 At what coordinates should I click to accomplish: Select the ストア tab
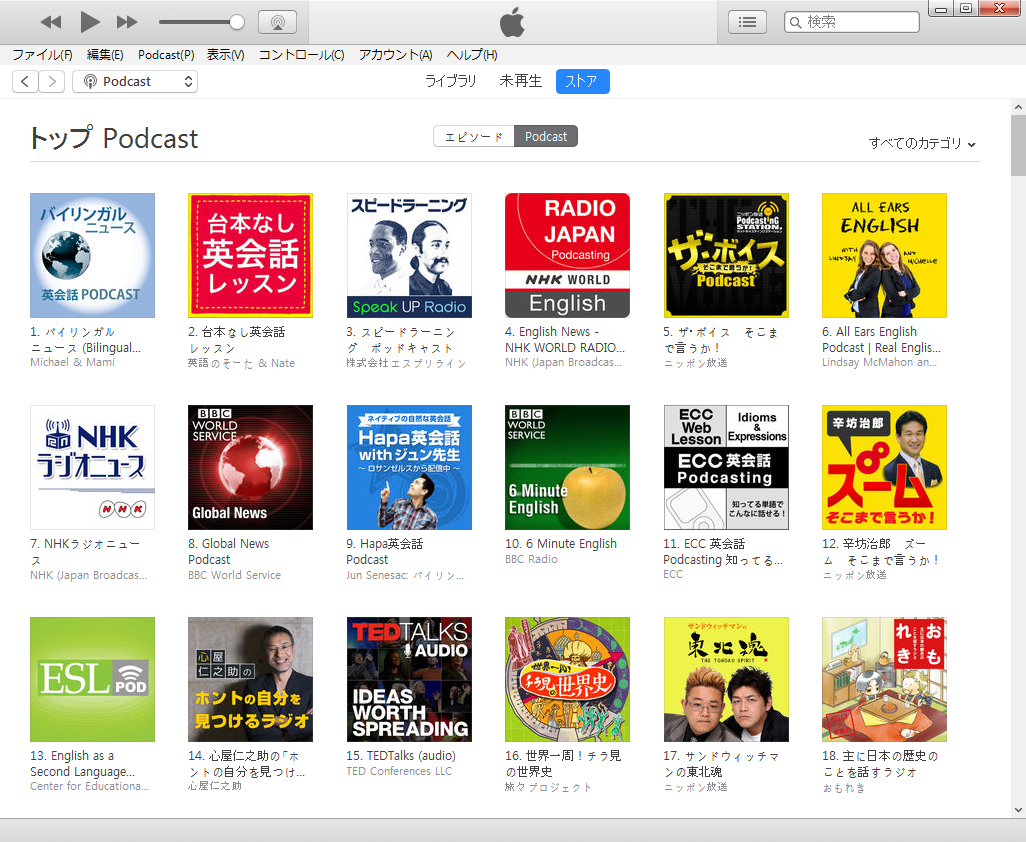582,81
